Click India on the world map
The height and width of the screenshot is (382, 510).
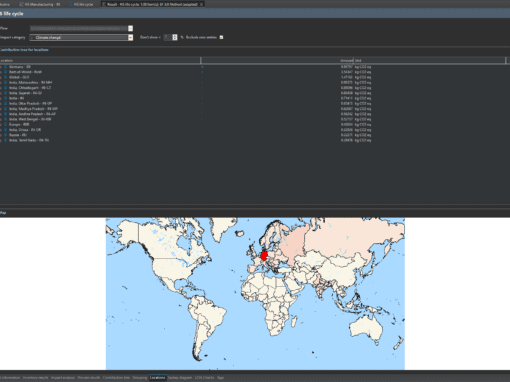point(320,287)
